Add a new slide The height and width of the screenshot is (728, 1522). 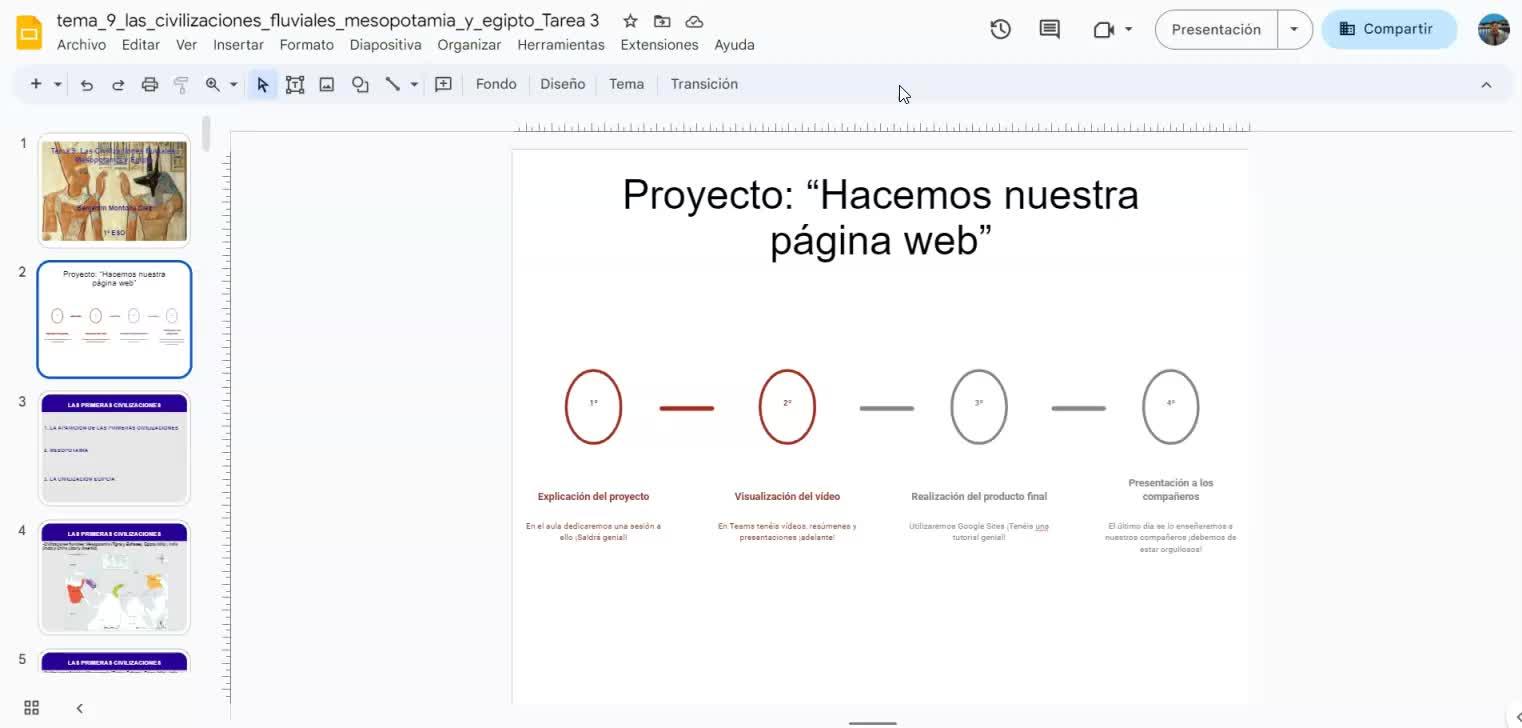(36, 84)
